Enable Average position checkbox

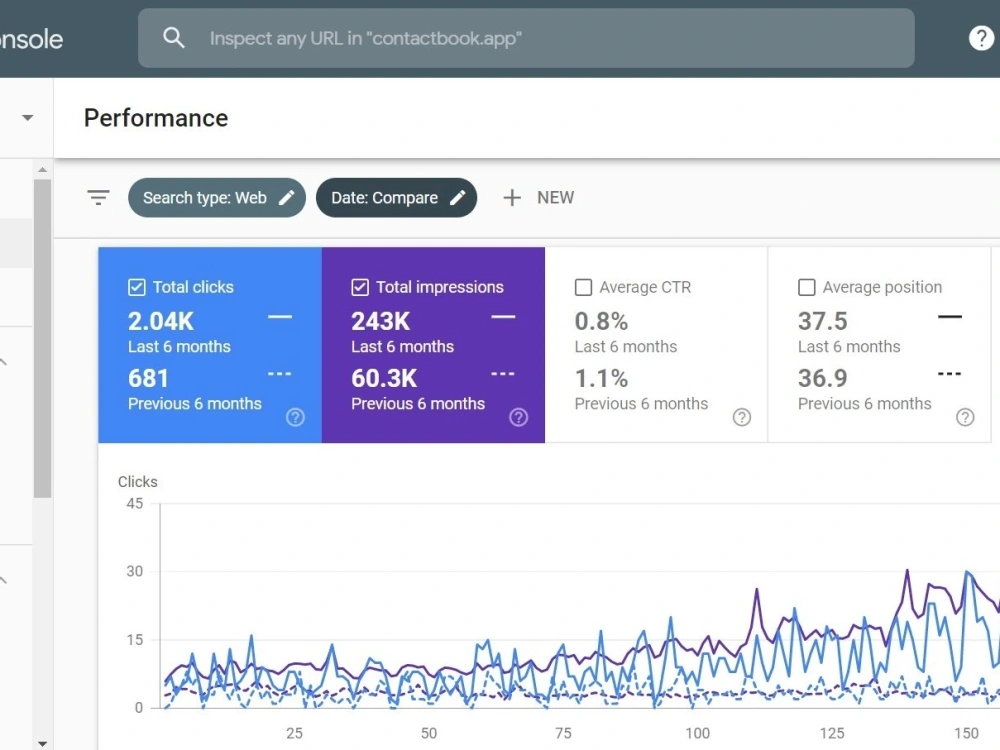[x=806, y=287]
